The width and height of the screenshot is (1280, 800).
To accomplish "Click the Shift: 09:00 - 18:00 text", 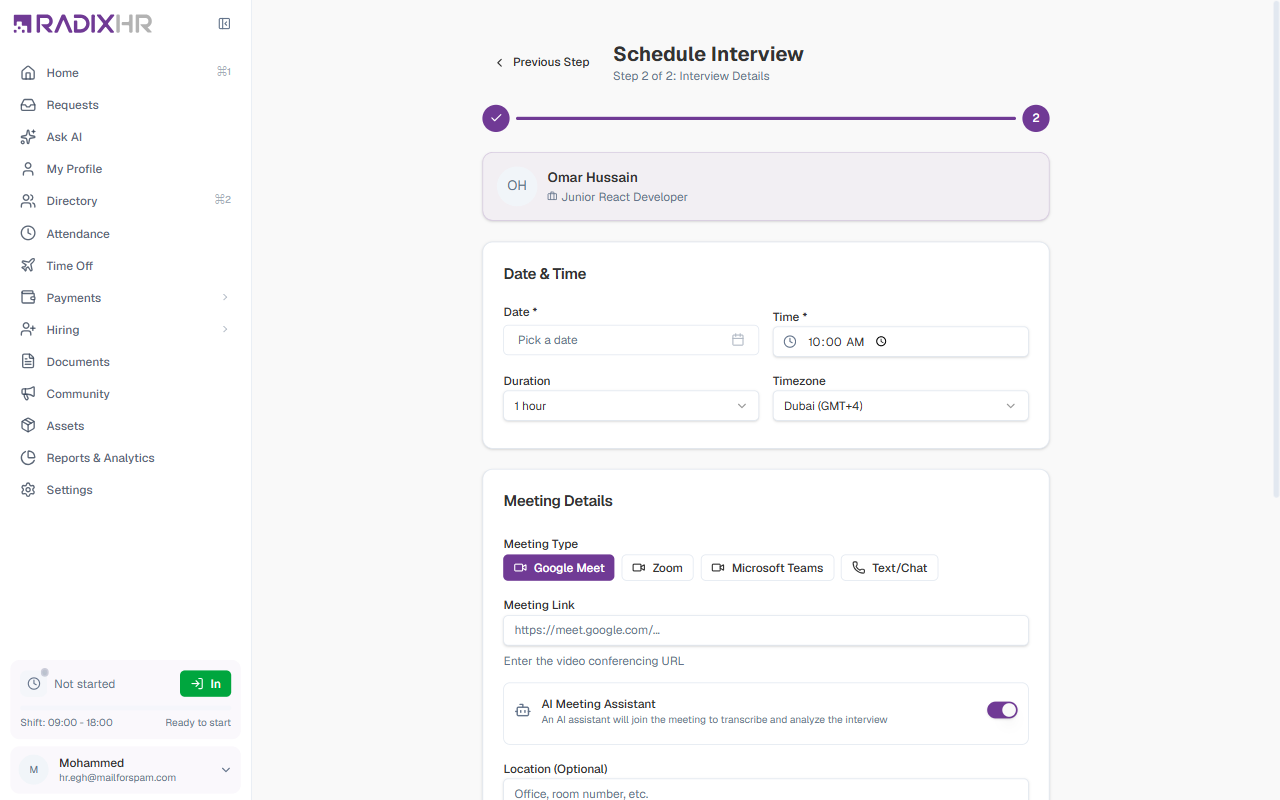I will coord(67,723).
